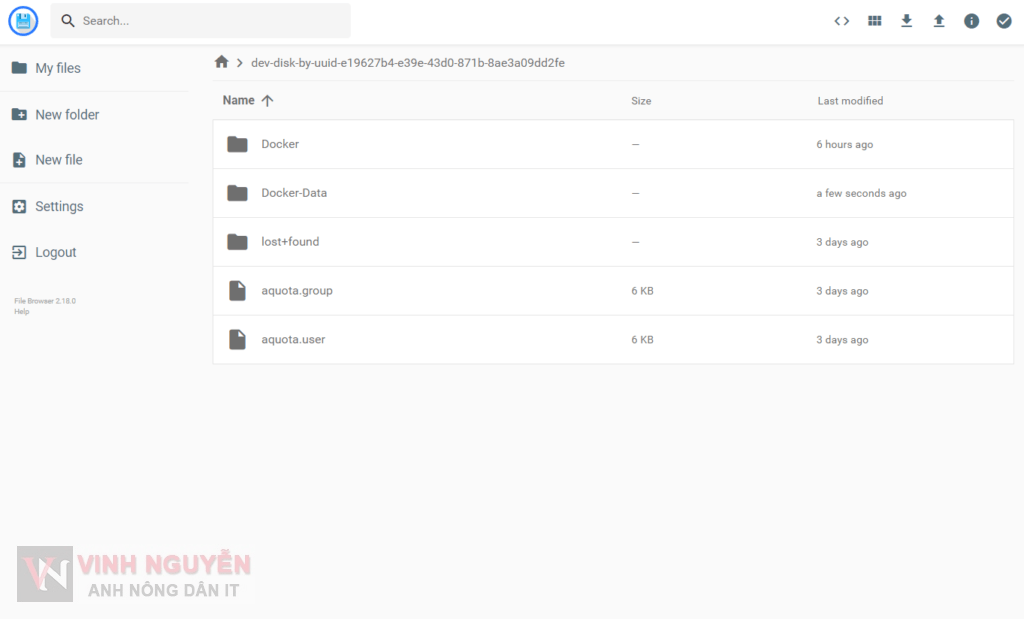Select Logout in the sidebar
The height and width of the screenshot is (619, 1024).
(x=55, y=252)
